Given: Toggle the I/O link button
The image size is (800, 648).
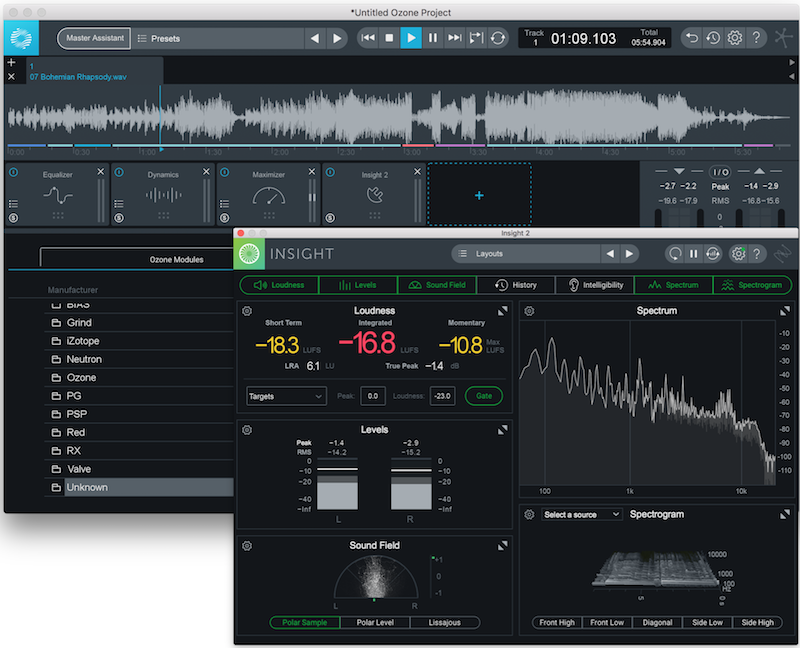Looking at the screenshot, I should 720,172.
